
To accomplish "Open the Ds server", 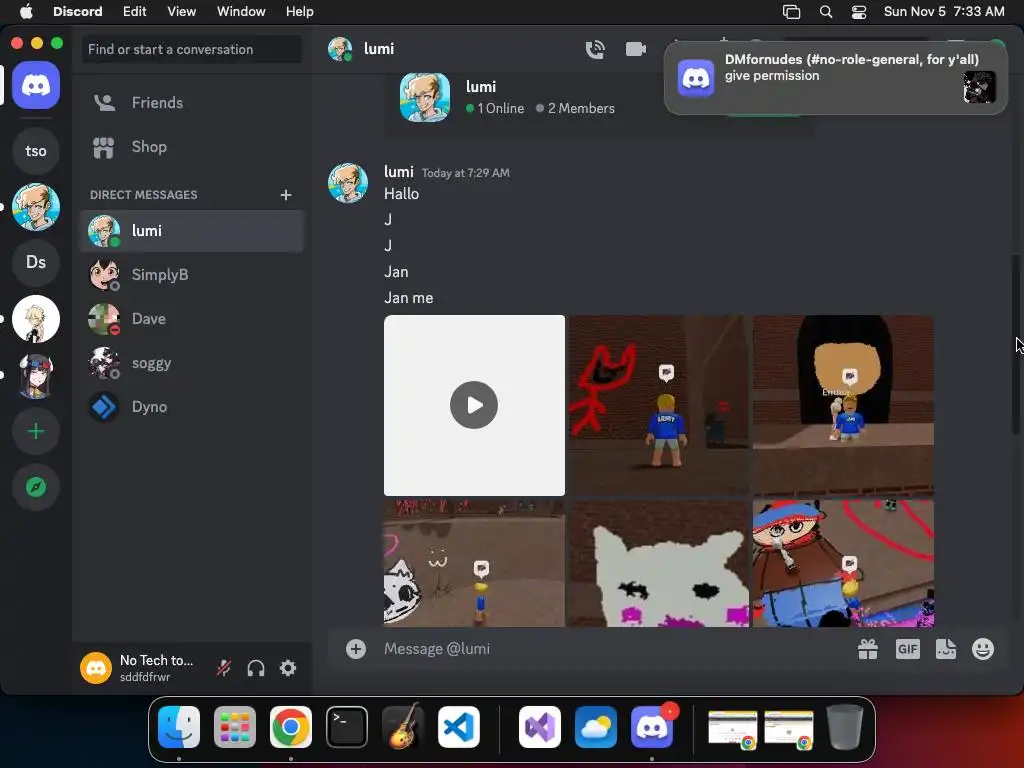I will (36, 263).
